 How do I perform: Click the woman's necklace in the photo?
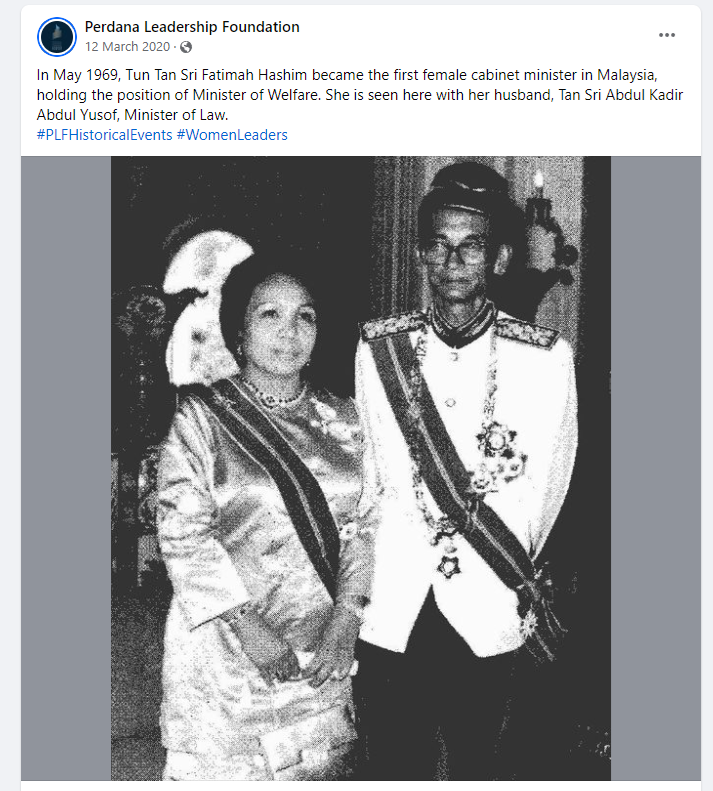(x=274, y=394)
